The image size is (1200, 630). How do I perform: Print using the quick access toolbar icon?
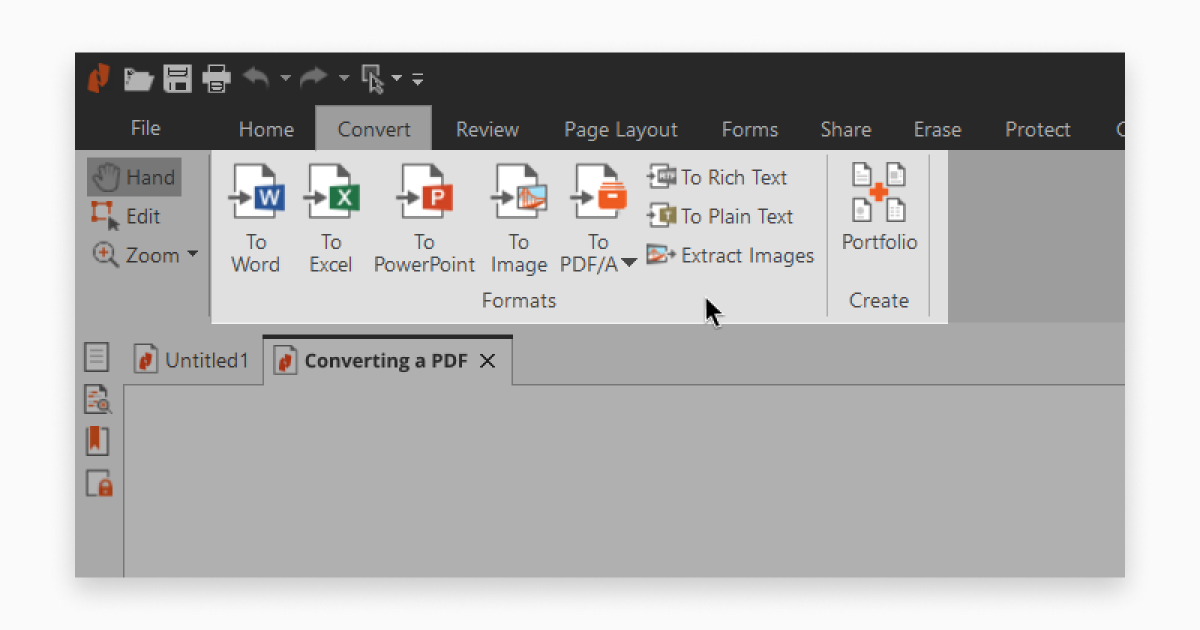coord(217,79)
